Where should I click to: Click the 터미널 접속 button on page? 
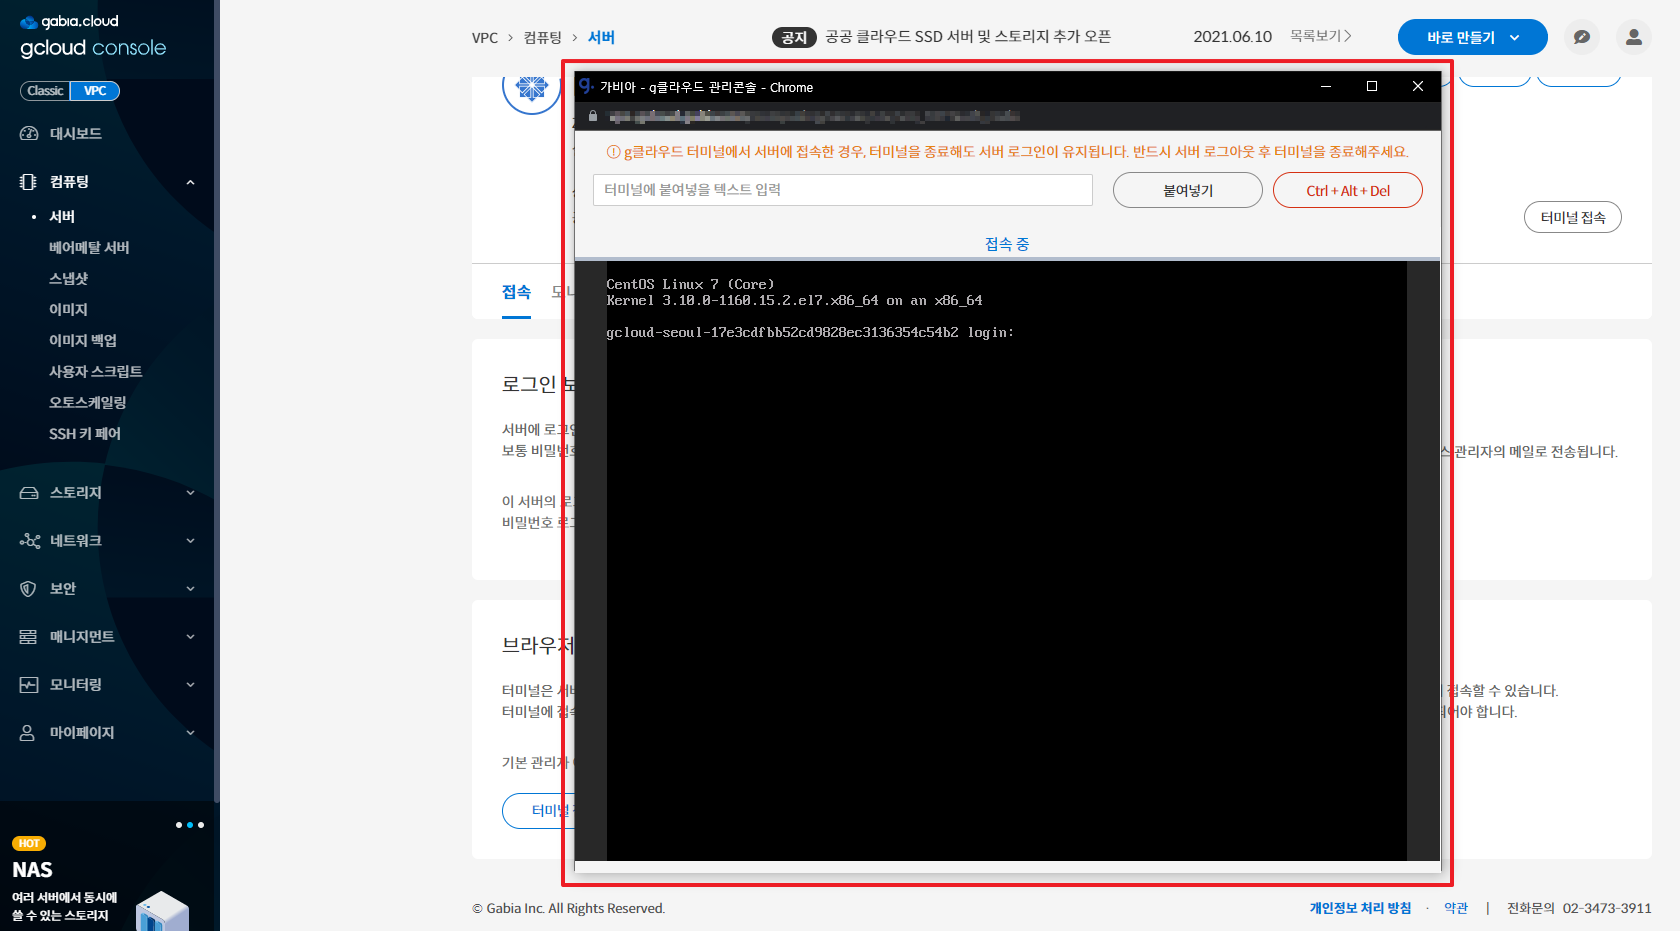point(1573,217)
